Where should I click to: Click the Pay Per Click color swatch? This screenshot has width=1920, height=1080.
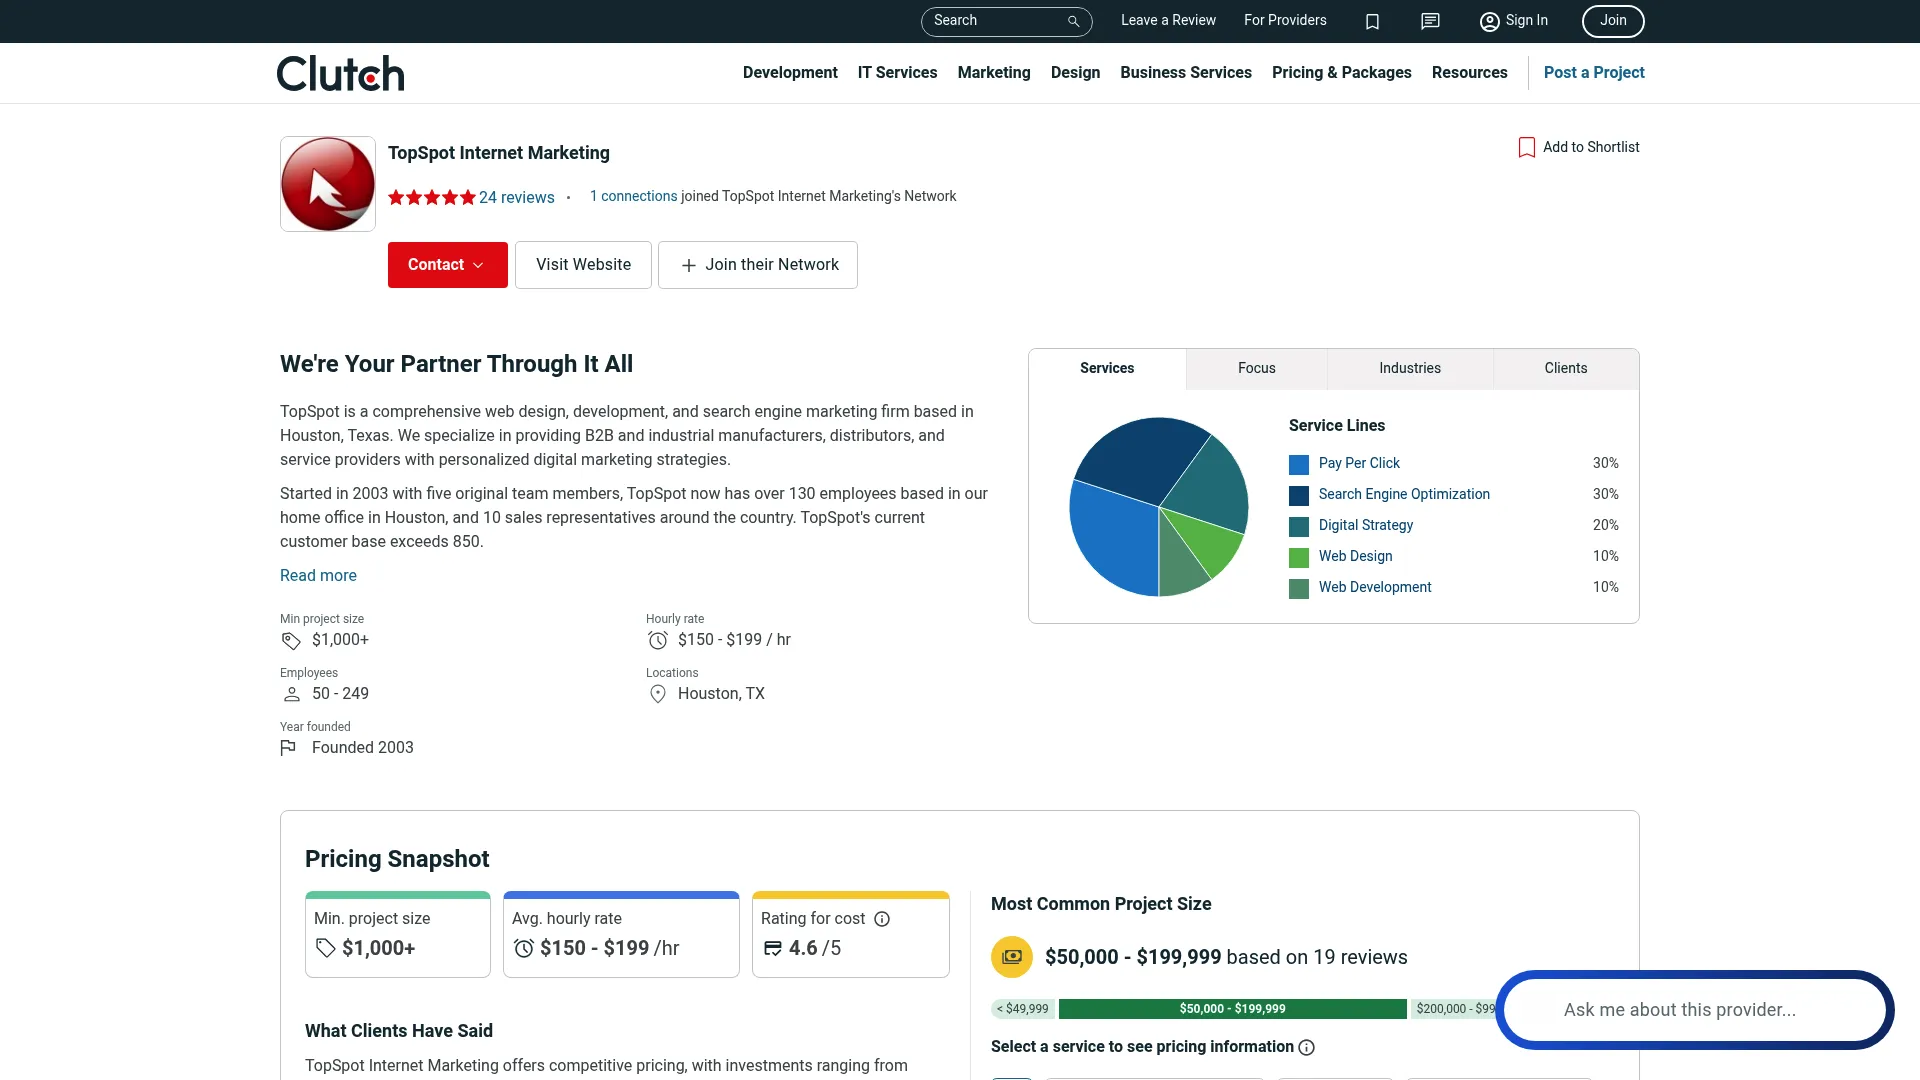coord(1298,464)
